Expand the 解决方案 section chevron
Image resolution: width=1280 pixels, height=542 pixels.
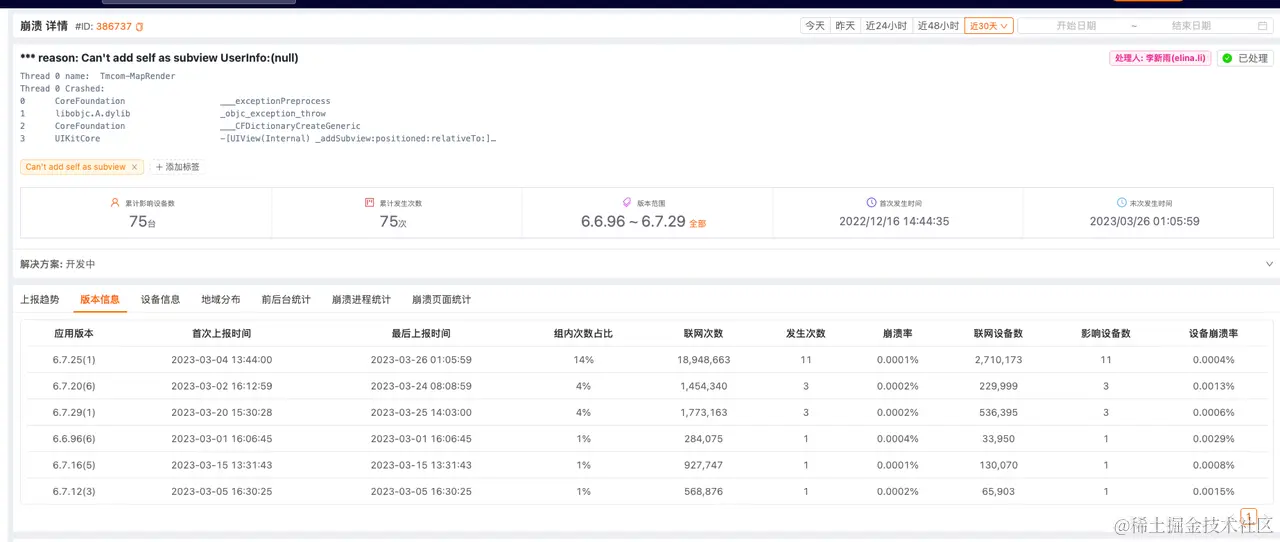point(1270,264)
